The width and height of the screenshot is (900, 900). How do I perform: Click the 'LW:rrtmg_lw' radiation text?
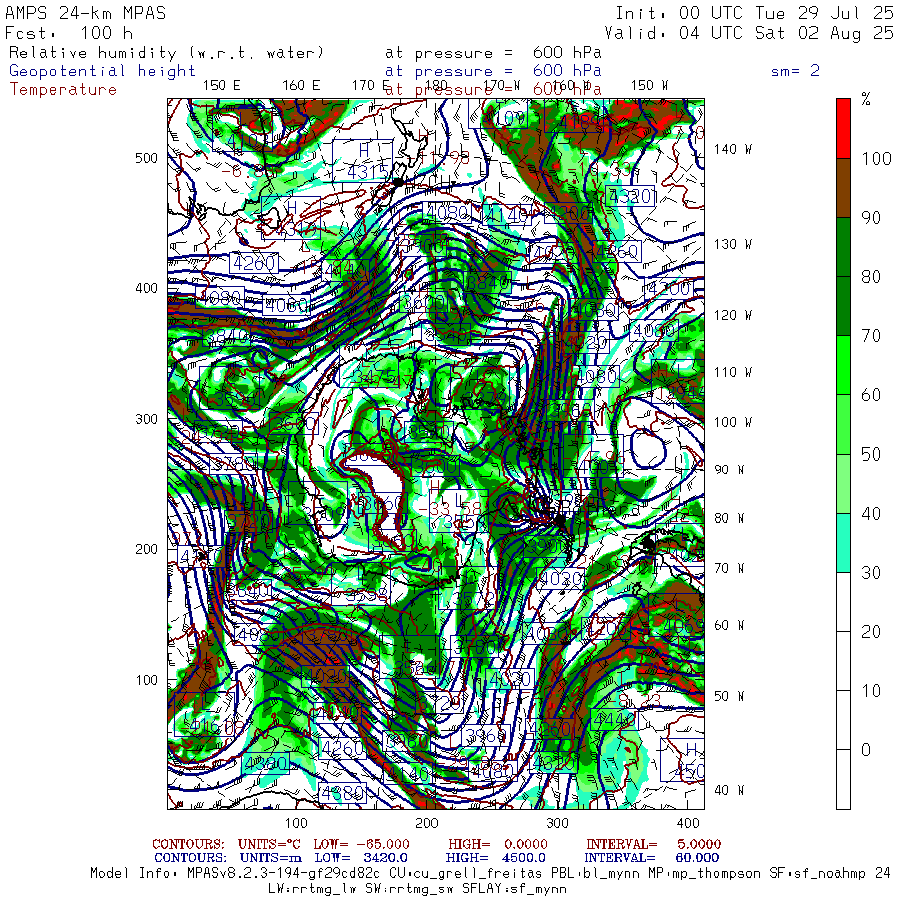point(310,889)
